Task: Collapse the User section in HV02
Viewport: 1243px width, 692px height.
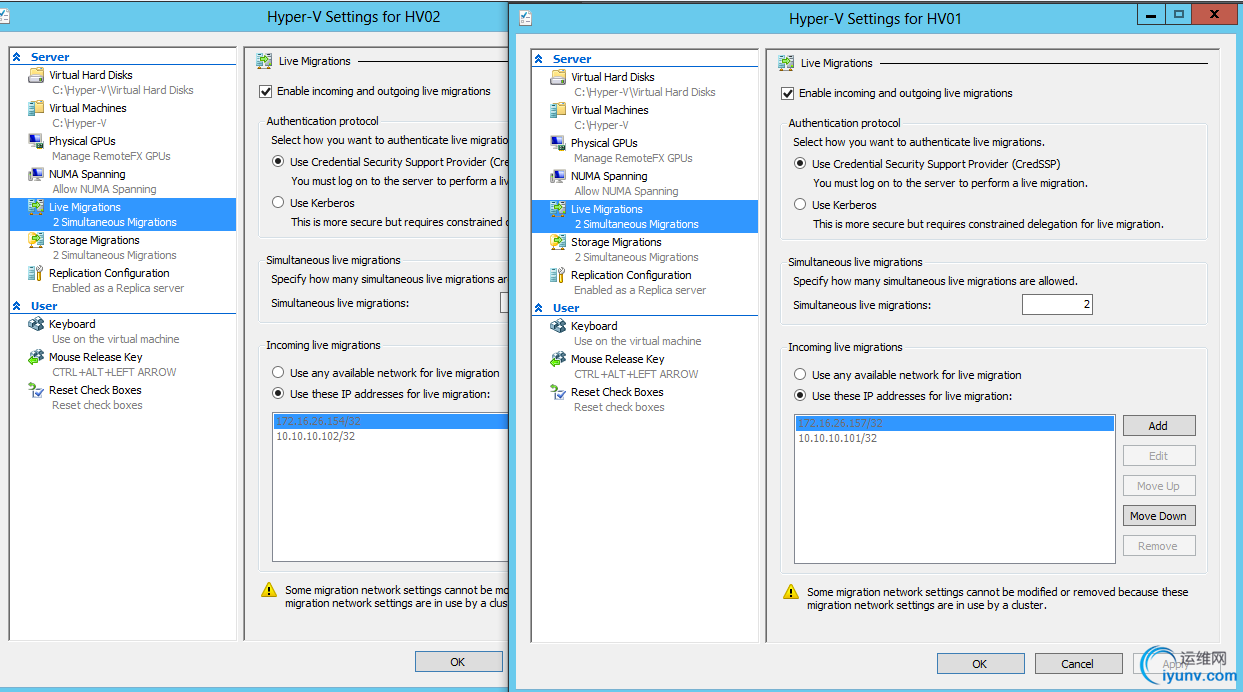Action: click(17, 306)
